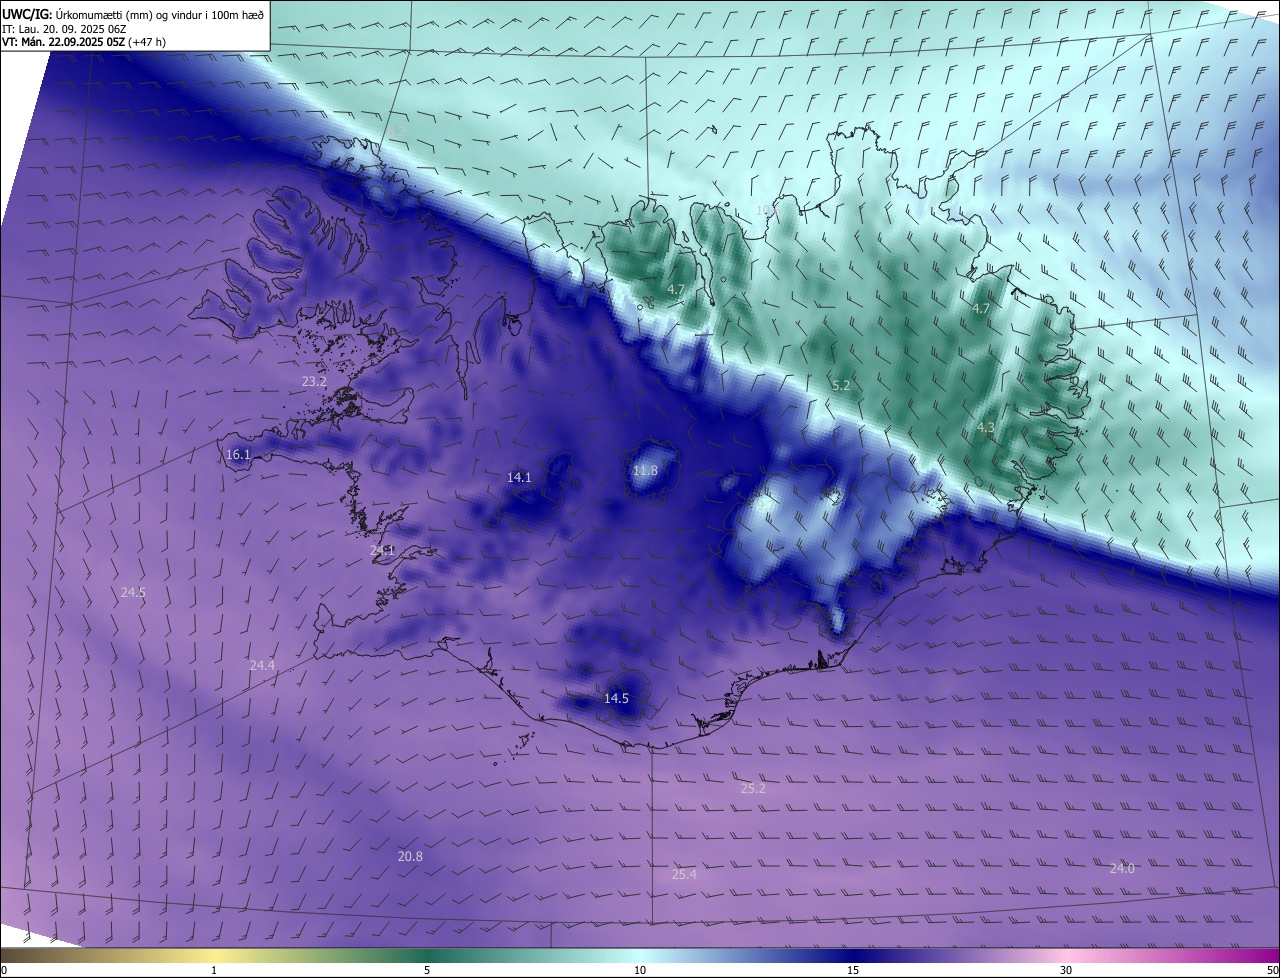
Task: Click the colorbar tick label 10
Action: pyautogui.click(x=640, y=970)
